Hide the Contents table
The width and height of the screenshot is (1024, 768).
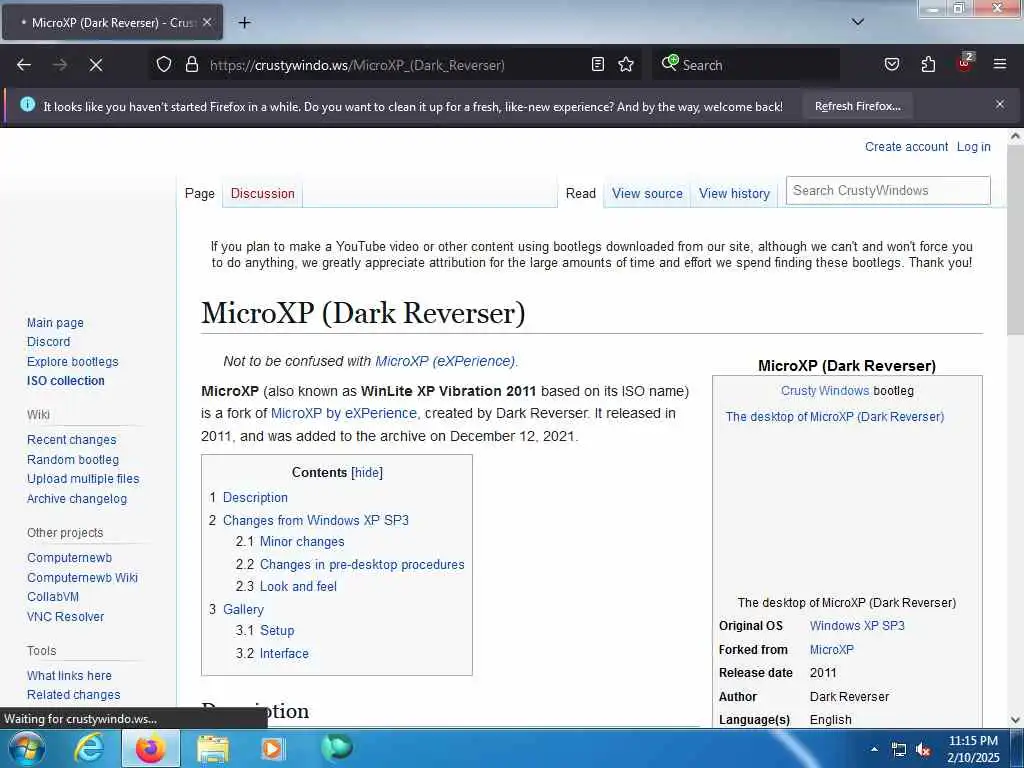367,472
